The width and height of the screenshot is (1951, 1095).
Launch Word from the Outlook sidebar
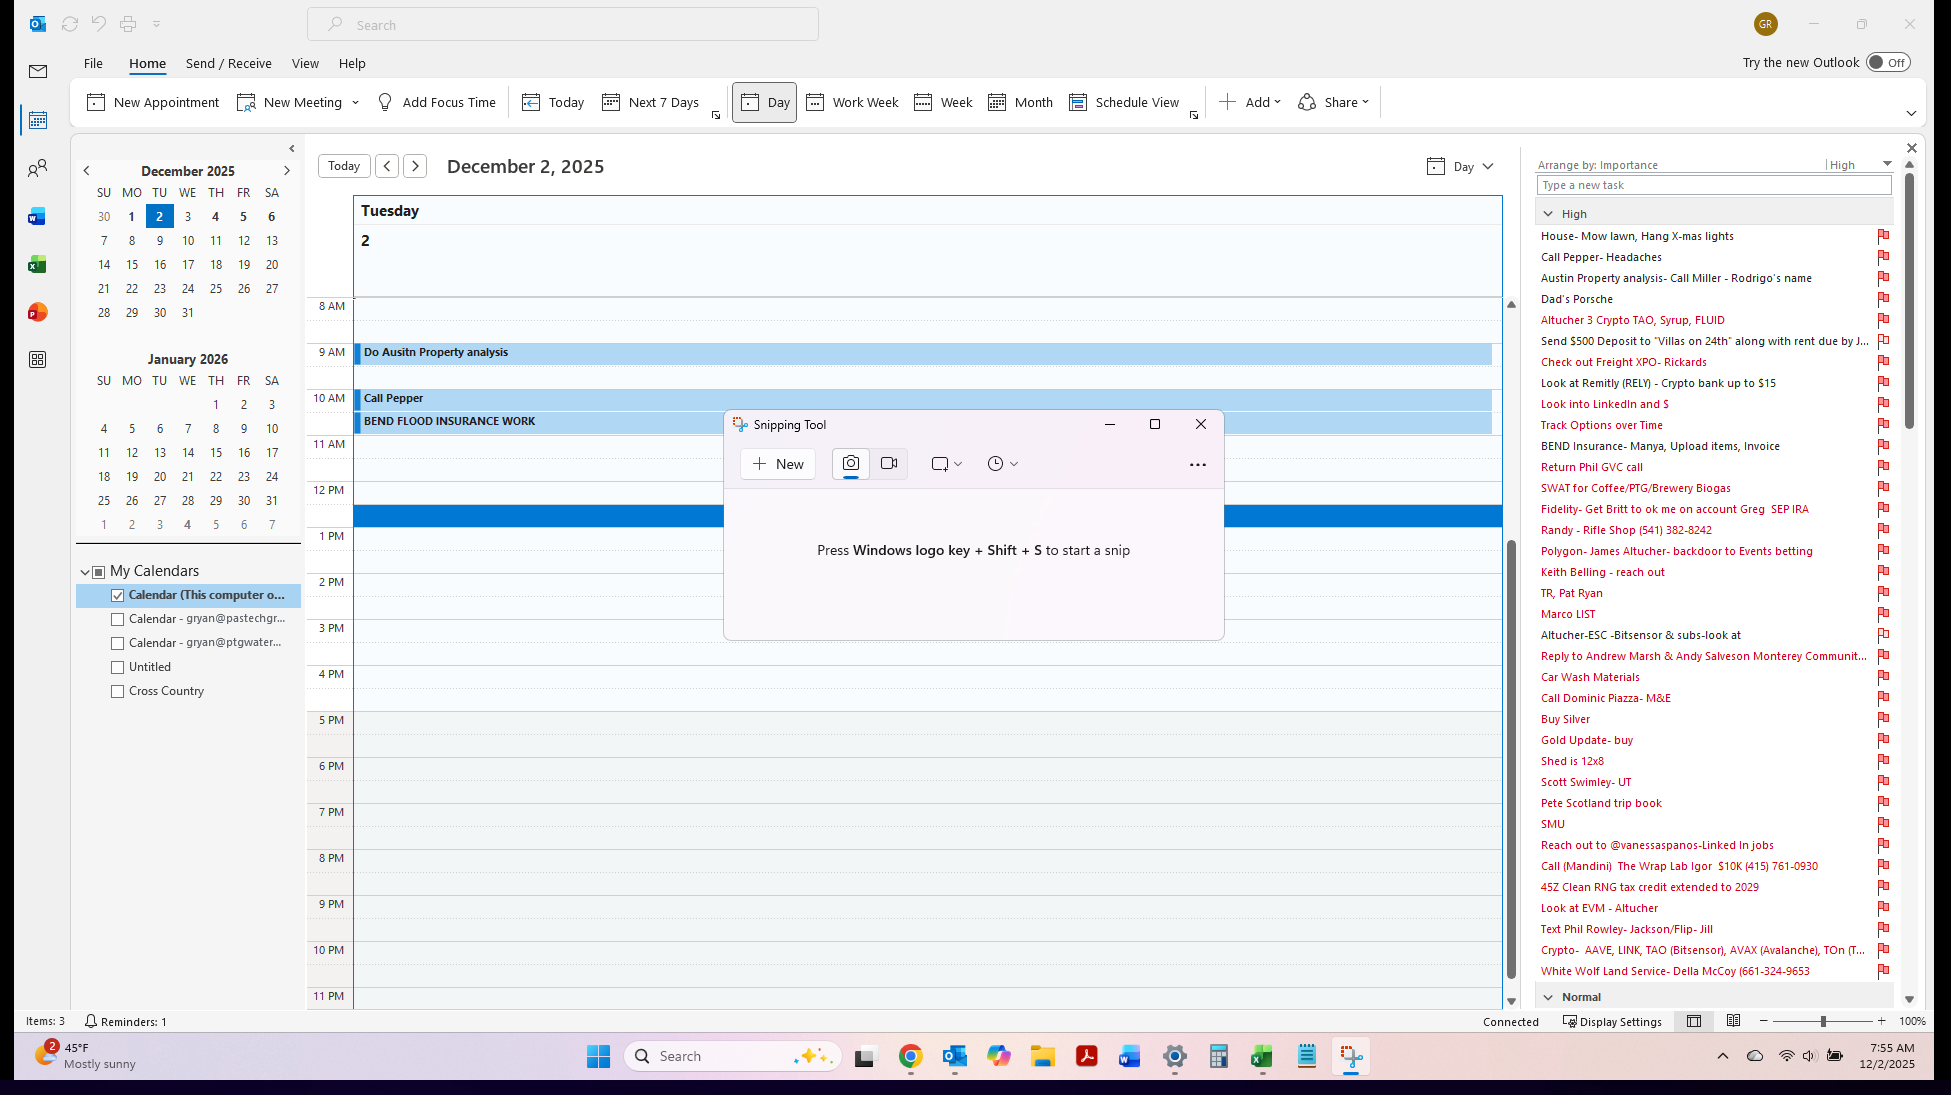pos(38,217)
